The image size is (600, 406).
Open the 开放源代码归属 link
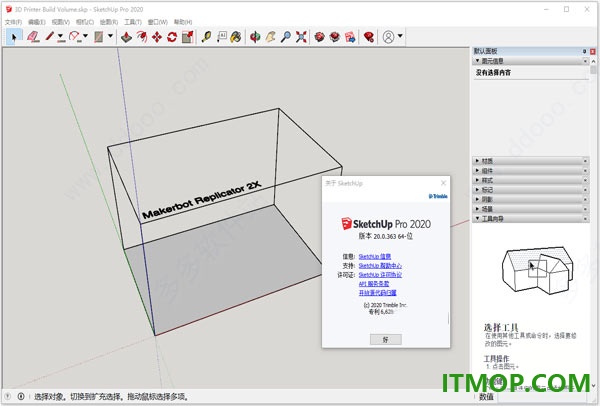[x=377, y=293]
